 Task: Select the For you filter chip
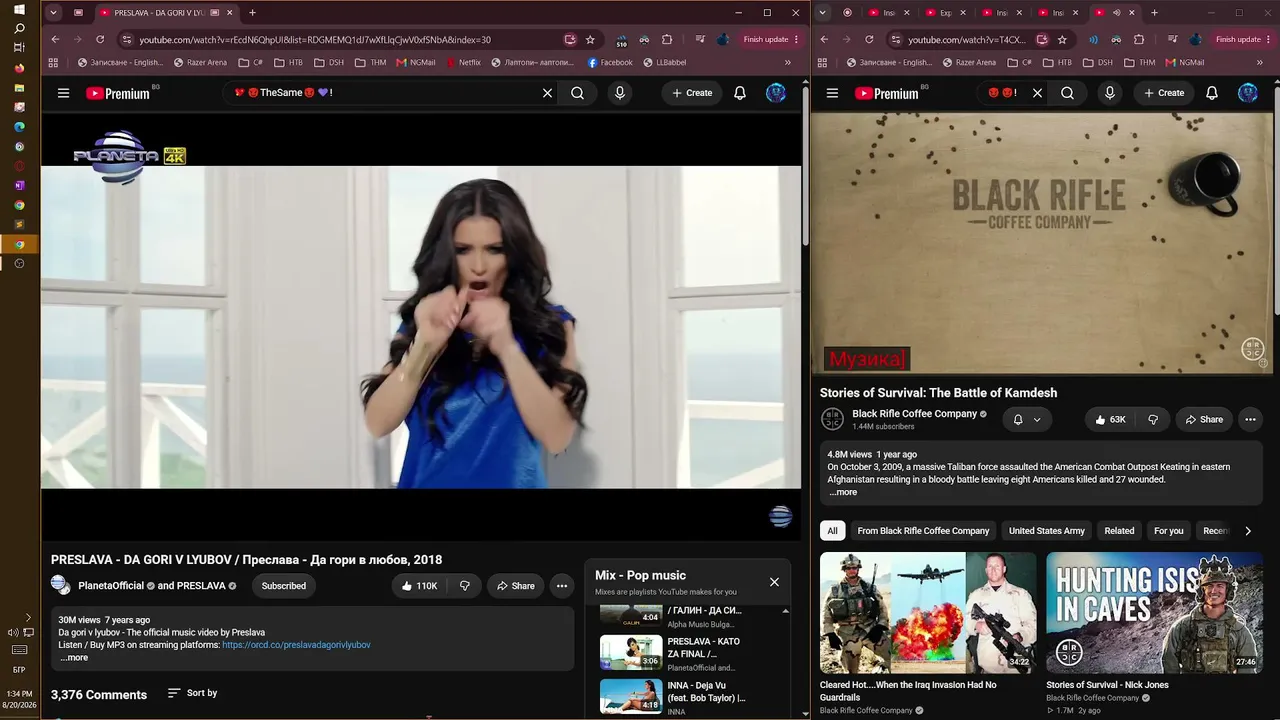(x=1168, y=531)
